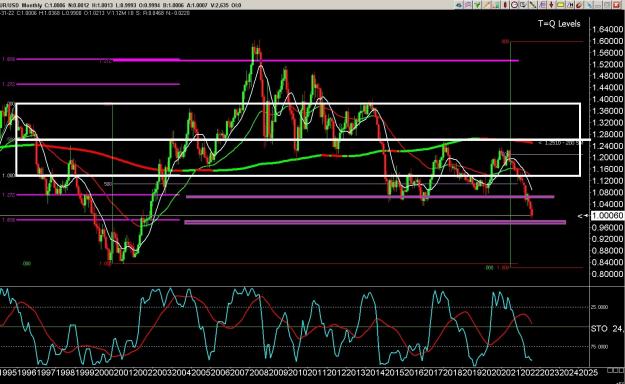The image size is (625, 384).
Task: Click the round clock toolbar icon
Action: pyautogui.click(x=514, y=5)
